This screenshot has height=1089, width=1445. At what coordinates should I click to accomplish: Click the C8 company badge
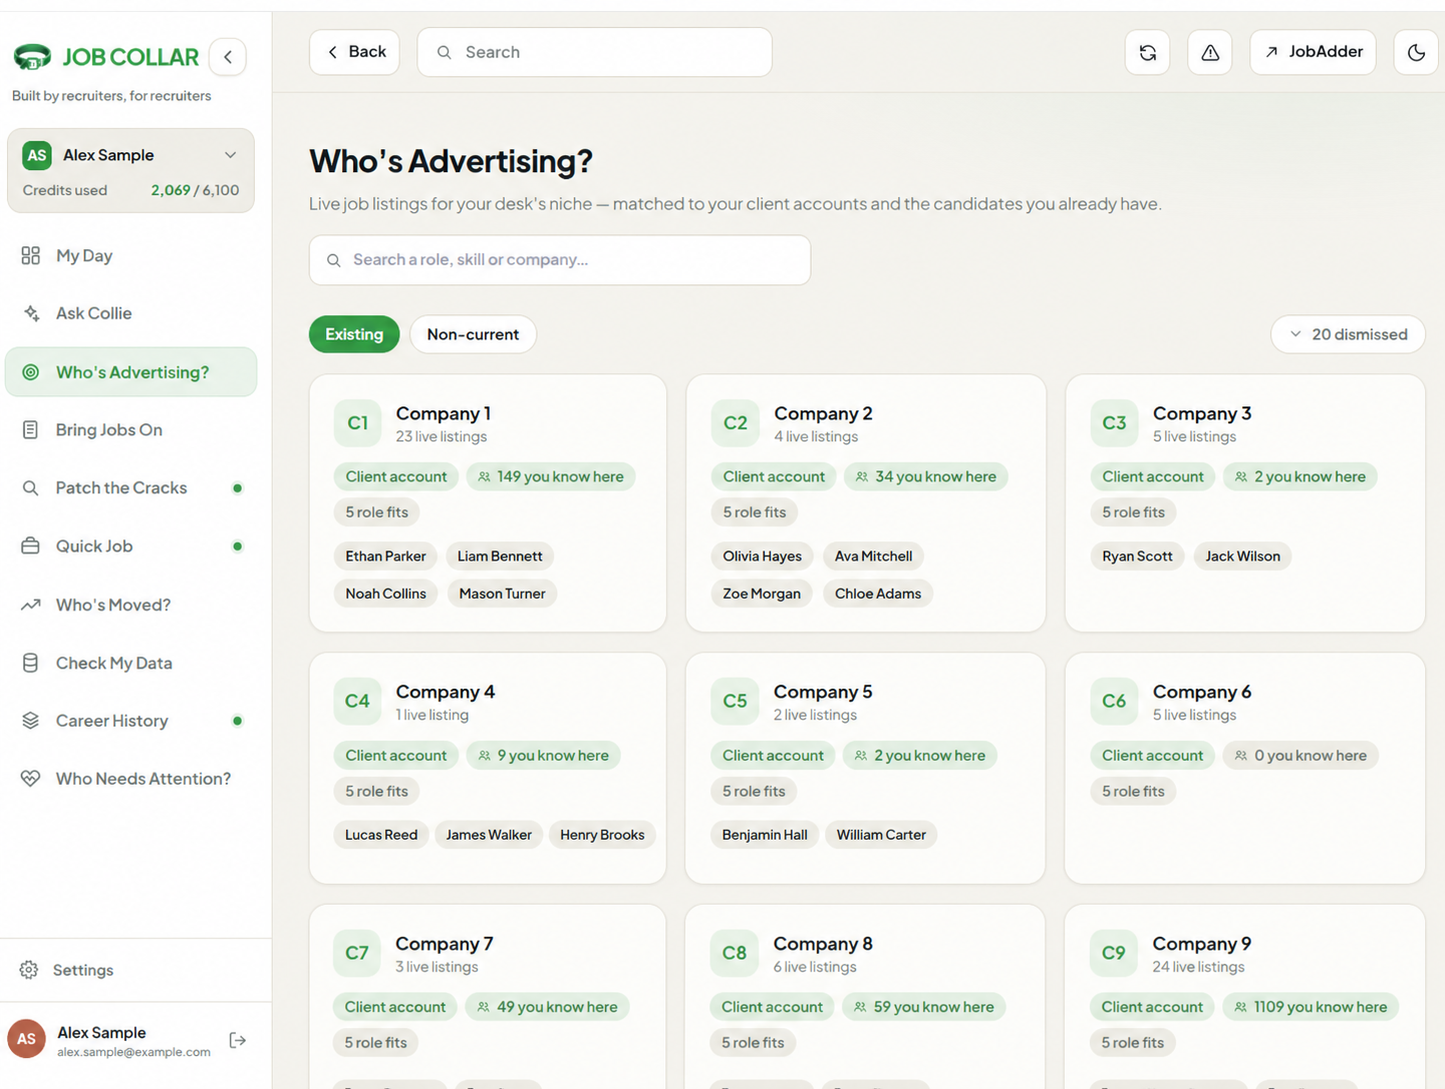pos(735,953)
